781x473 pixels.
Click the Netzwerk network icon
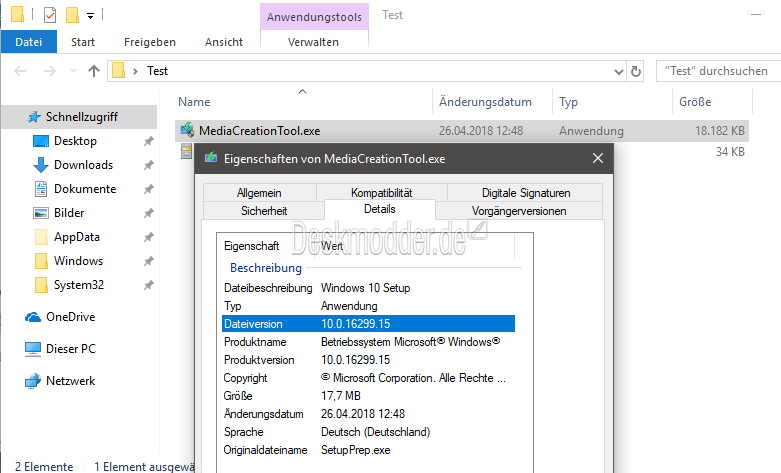(x=33, y=381)
